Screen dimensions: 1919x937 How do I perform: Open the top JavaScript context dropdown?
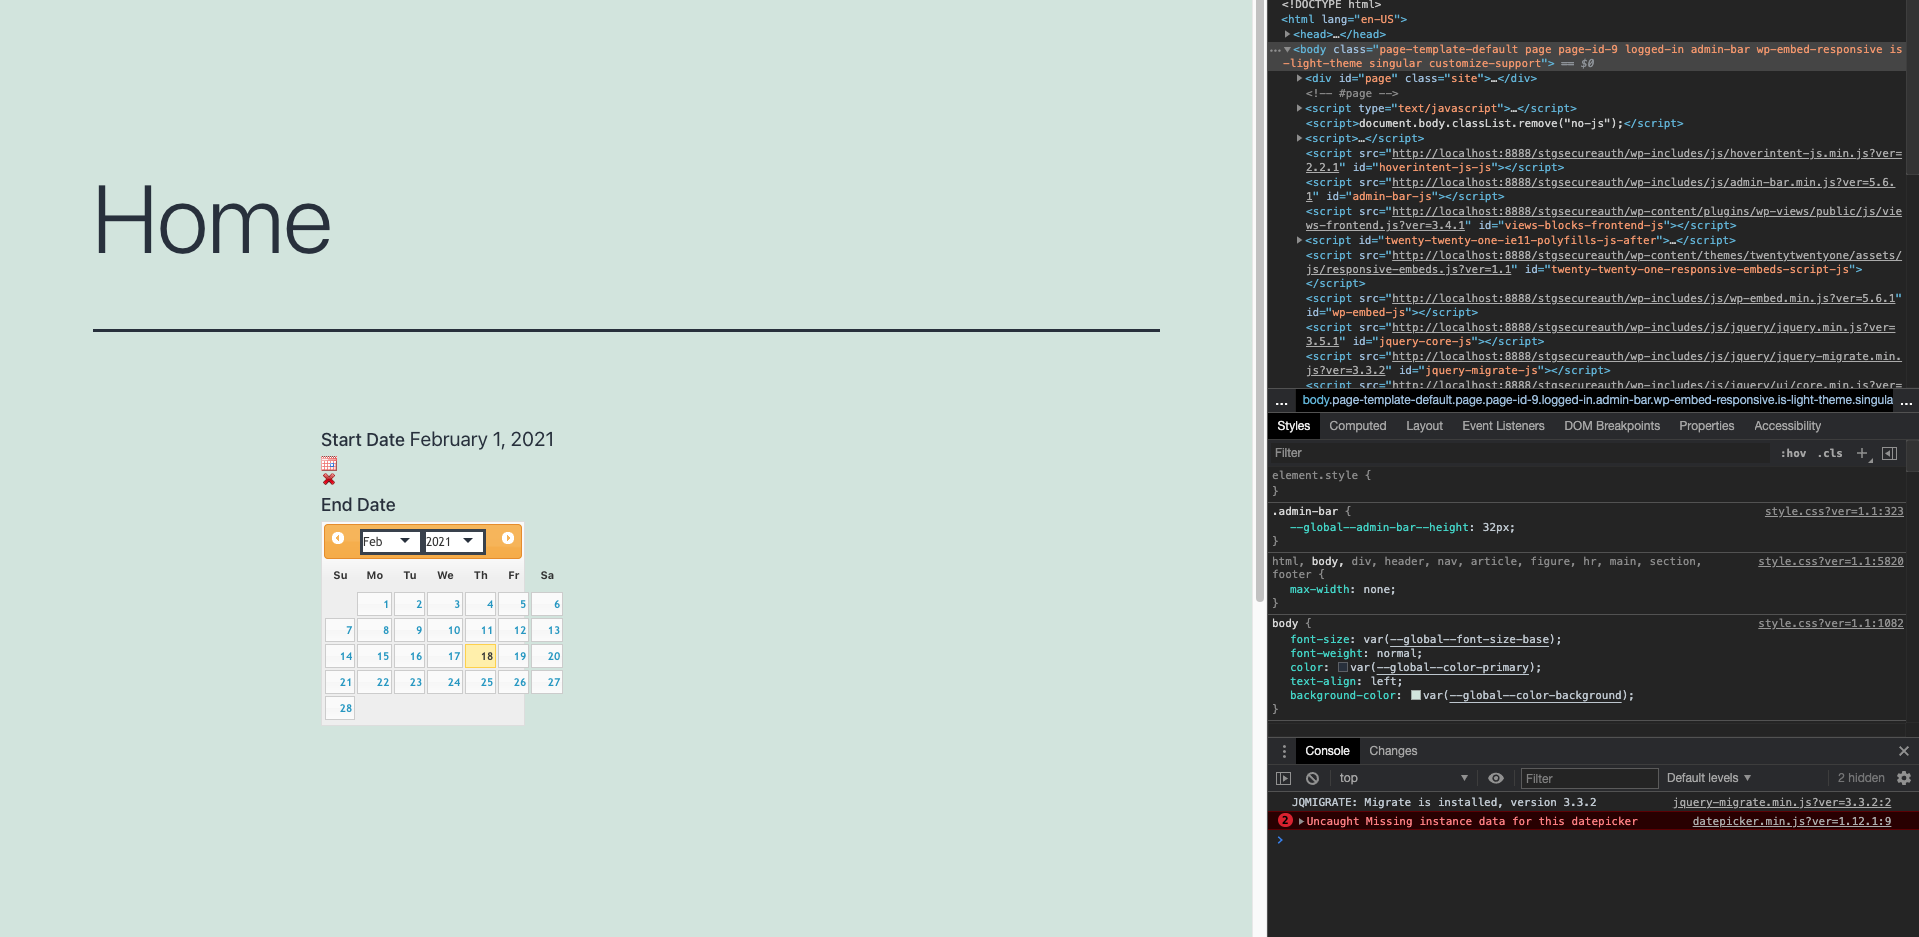[x=1403, y=778]
